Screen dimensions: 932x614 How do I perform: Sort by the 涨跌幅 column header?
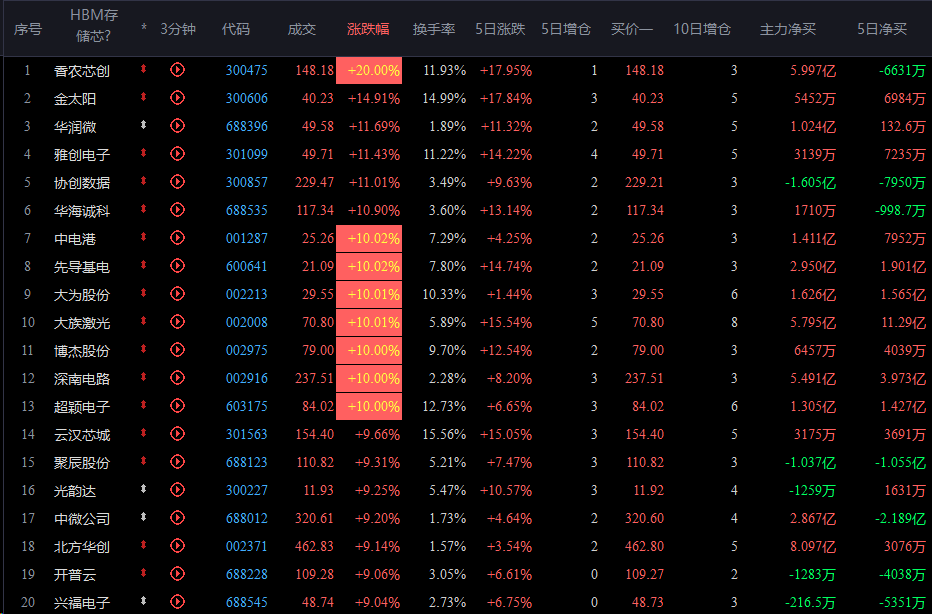point(368,29)
